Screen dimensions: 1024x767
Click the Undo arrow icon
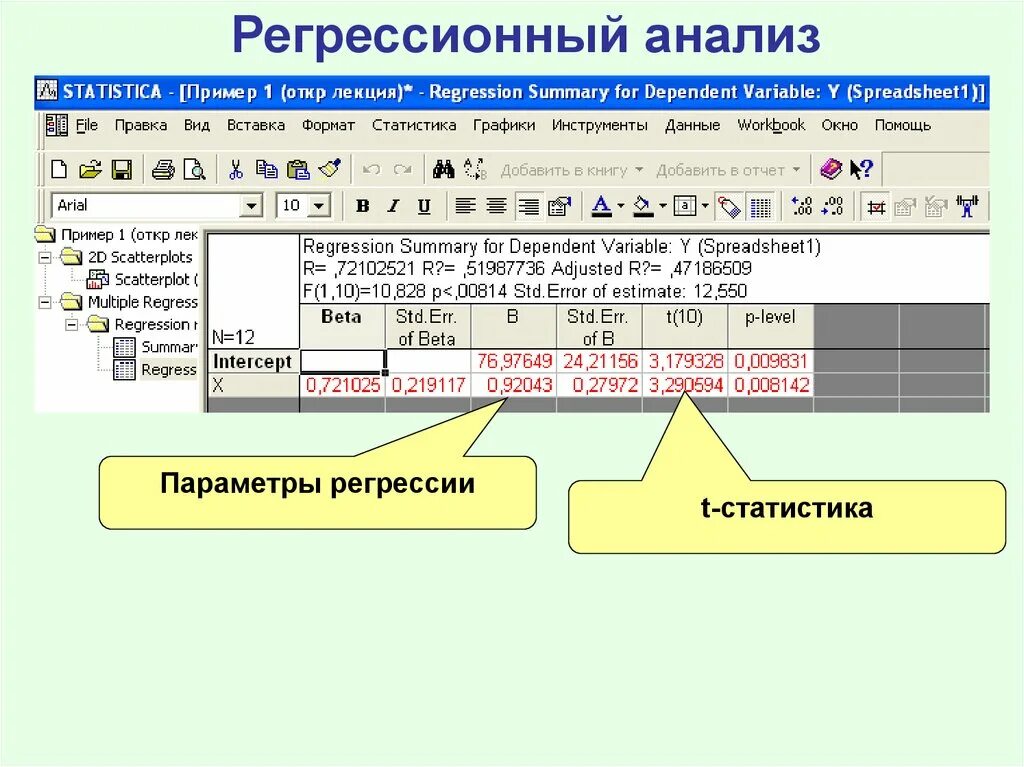point(371,170)
